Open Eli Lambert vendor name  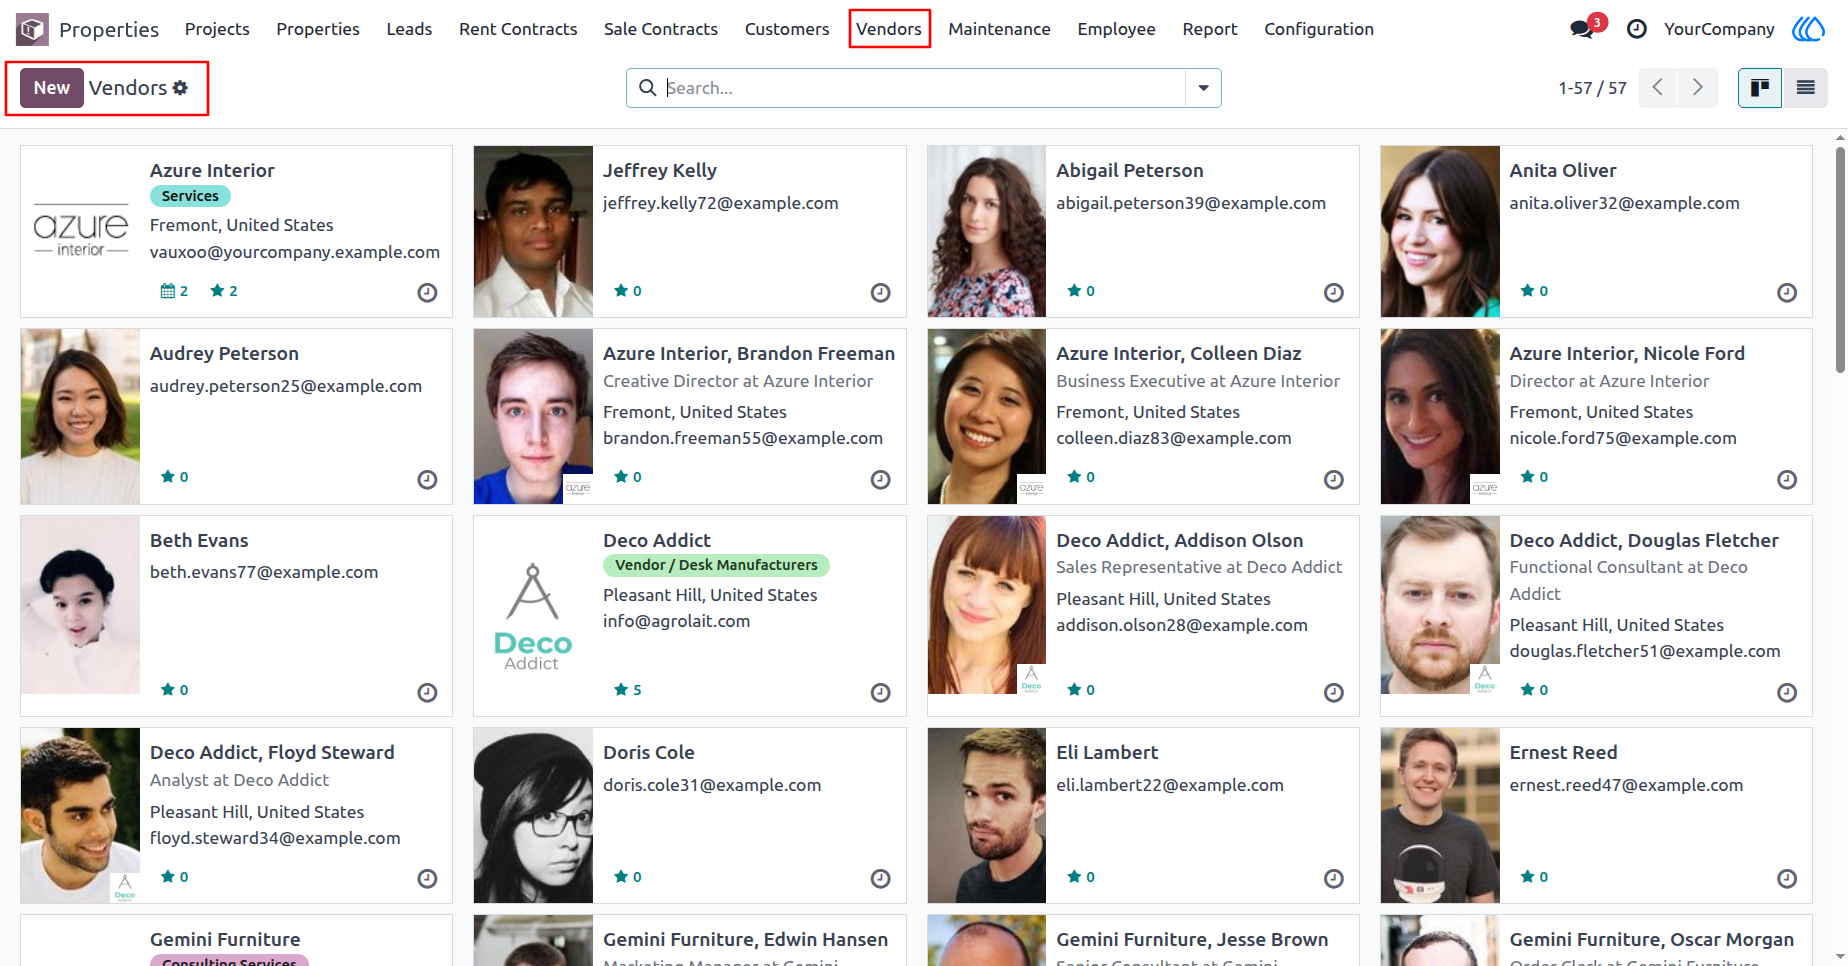(x=1107, y=752)
